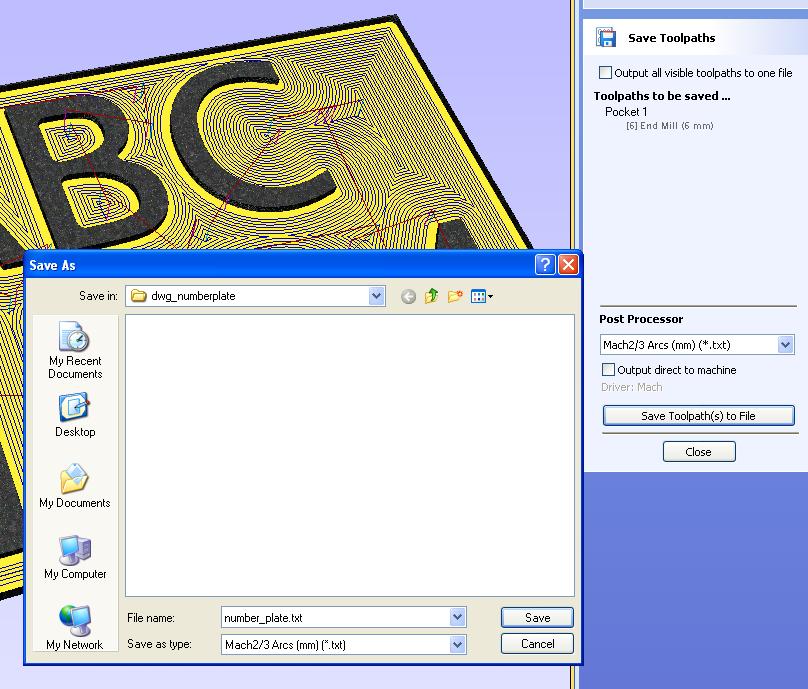Click the Back navigation arrow icon

[x=408, y=296]
